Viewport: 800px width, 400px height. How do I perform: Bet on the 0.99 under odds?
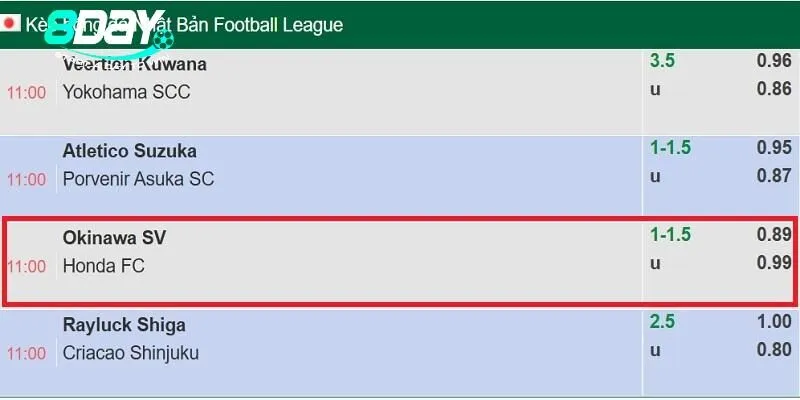point(774,263)
